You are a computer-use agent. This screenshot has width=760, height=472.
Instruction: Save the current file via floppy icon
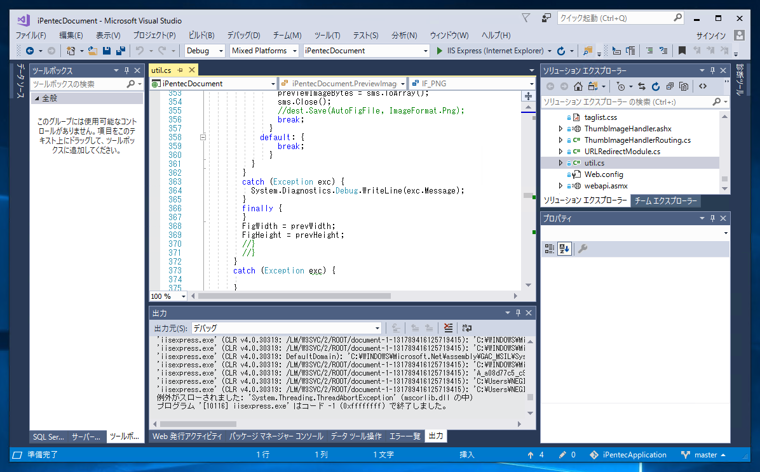coord(107,50)
